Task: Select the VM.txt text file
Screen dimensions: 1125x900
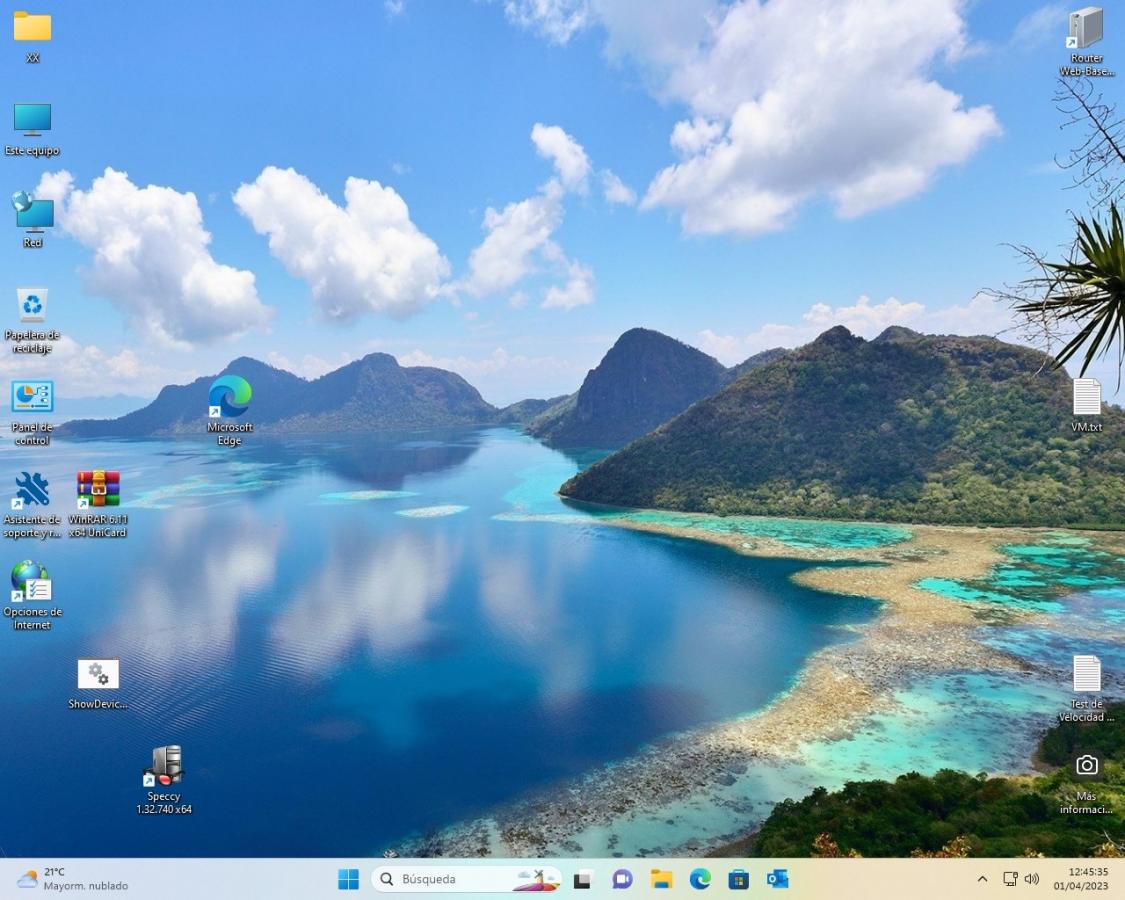Action: (x=1087, y=398)
